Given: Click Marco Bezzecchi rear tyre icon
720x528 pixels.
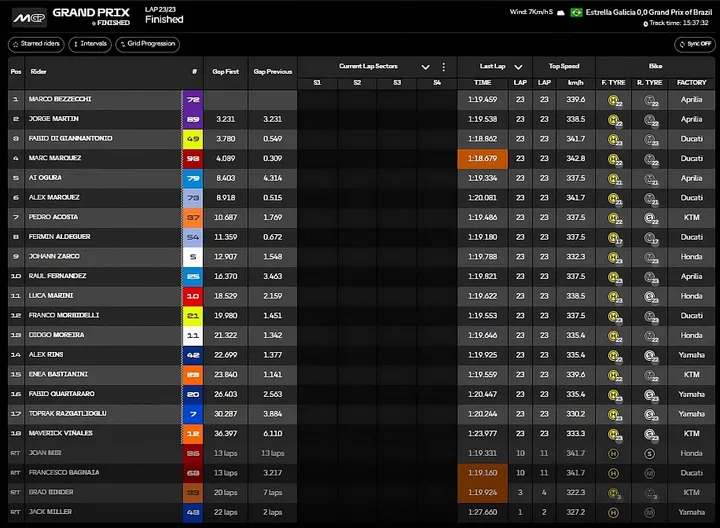Looking at the screenshot, I should click(x=651, y=100).
